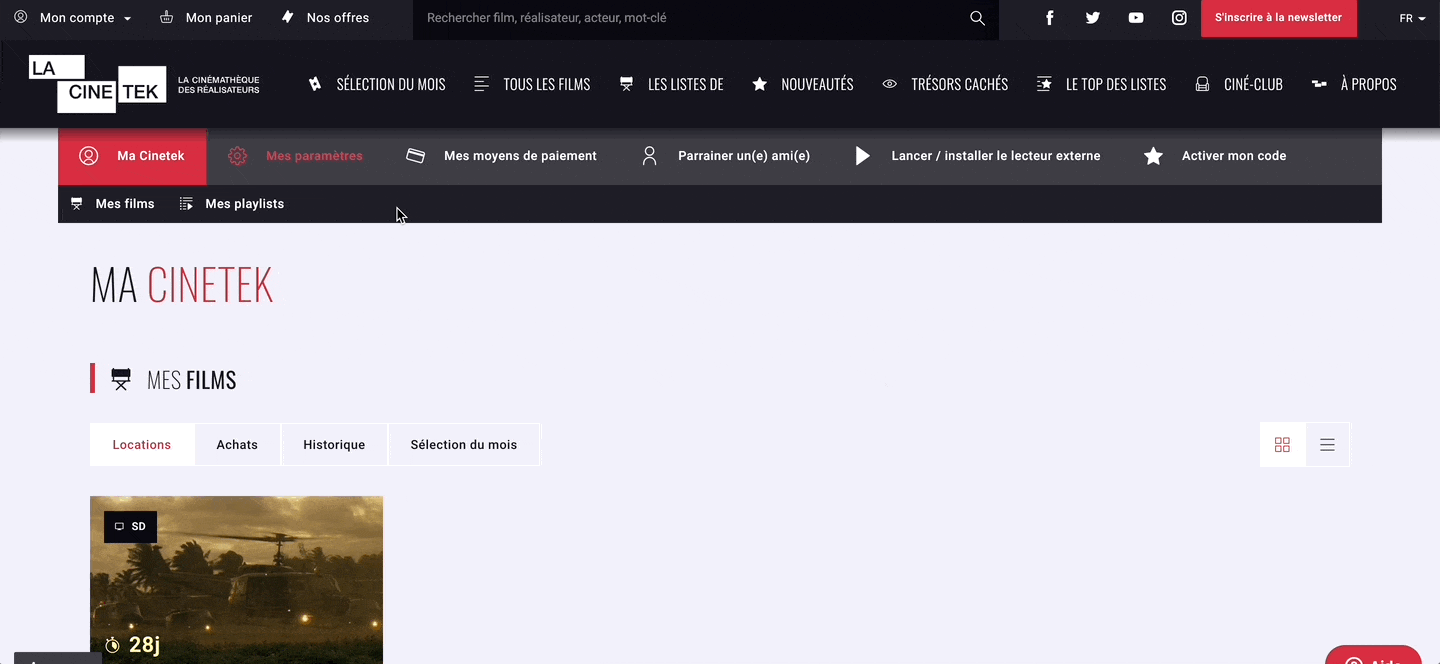Screen dimensions: 1440x664
Task: Open the YouTube channel icon
Action: 1136,17
